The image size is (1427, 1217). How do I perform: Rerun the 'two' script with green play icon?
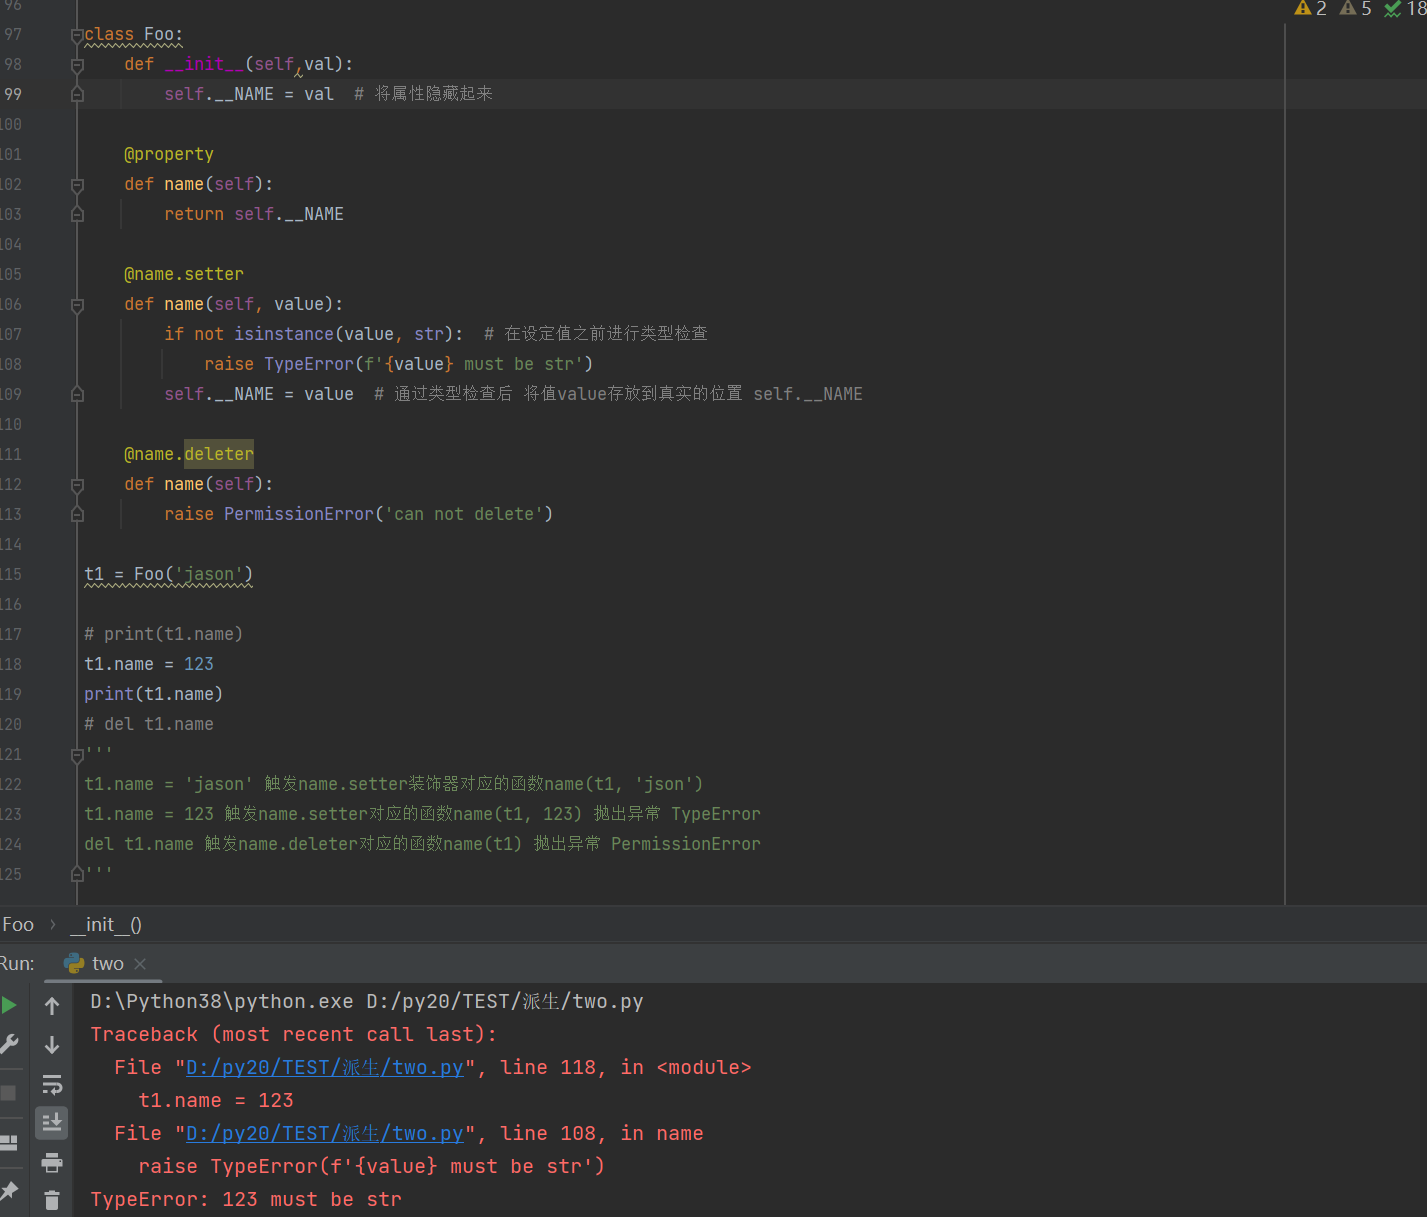(8, 1005)
